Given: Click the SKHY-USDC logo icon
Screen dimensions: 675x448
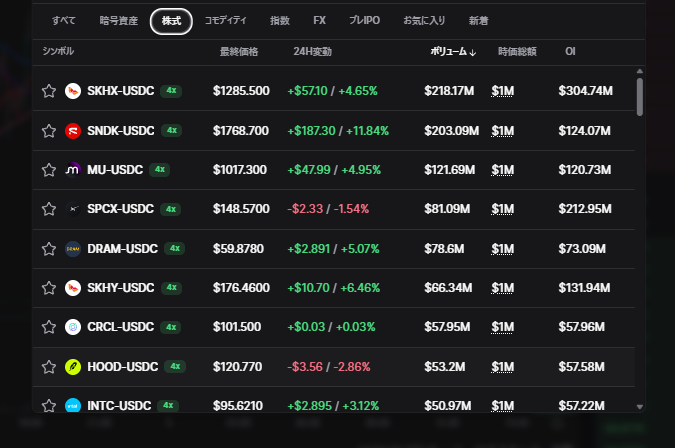Looking at the screenshot, I should click(x=73, y=288).
